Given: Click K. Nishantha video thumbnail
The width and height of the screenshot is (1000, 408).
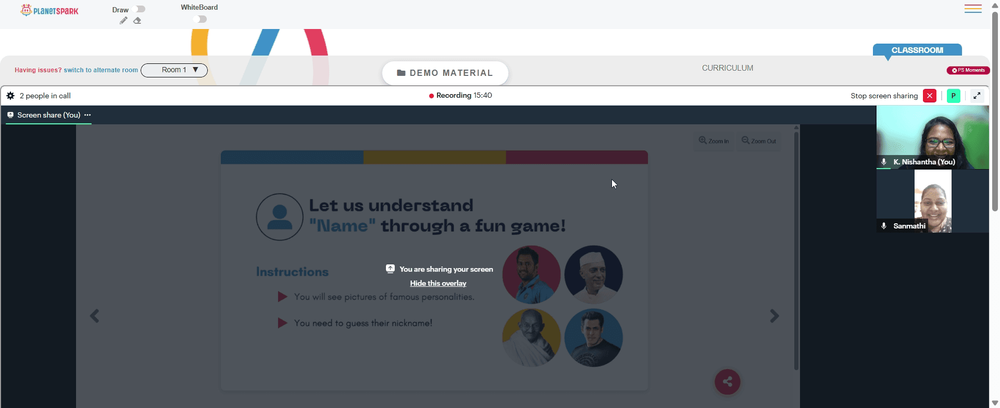Looking at the screenshot, I should (932, 137).
